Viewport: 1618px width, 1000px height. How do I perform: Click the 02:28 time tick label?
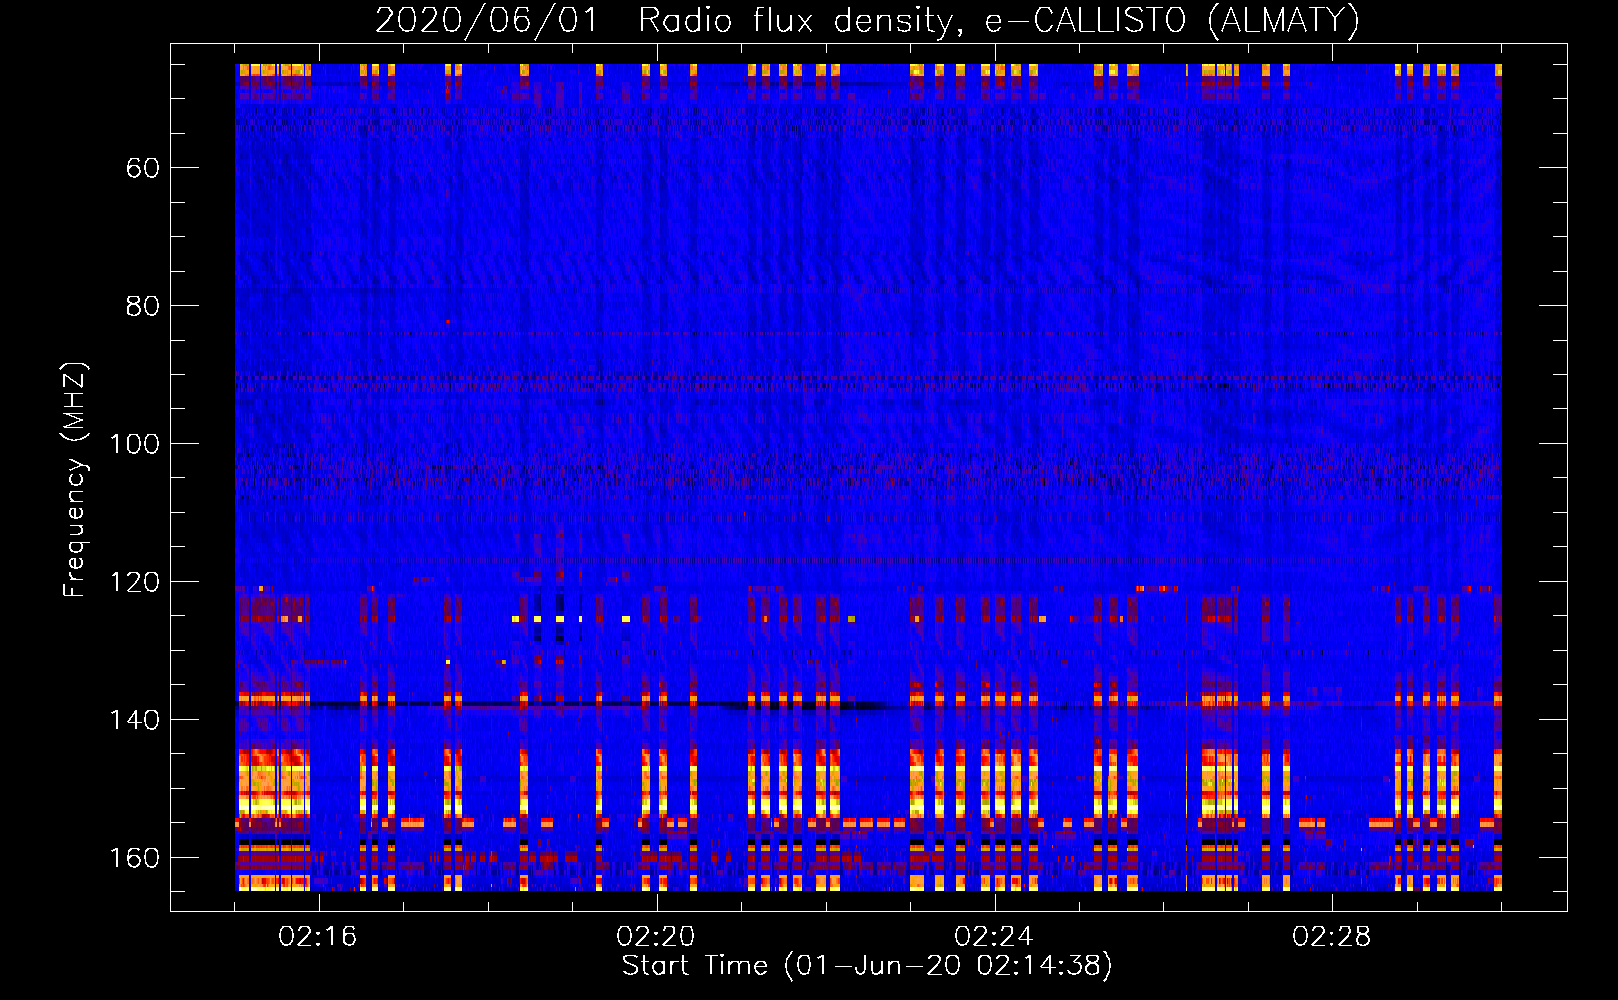1333,937
